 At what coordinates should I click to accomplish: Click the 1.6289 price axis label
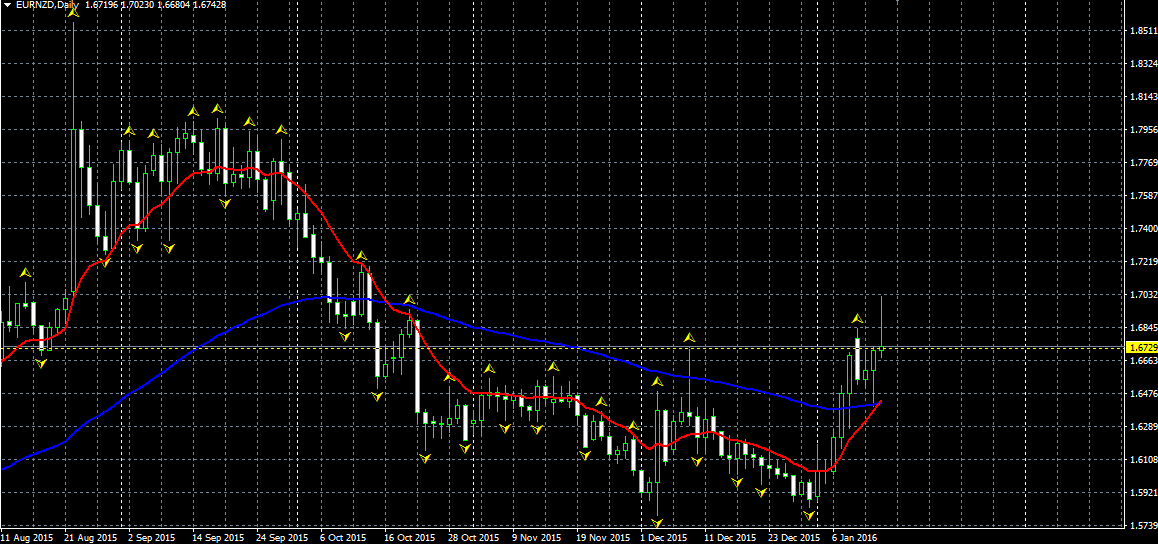(1142, 427)
